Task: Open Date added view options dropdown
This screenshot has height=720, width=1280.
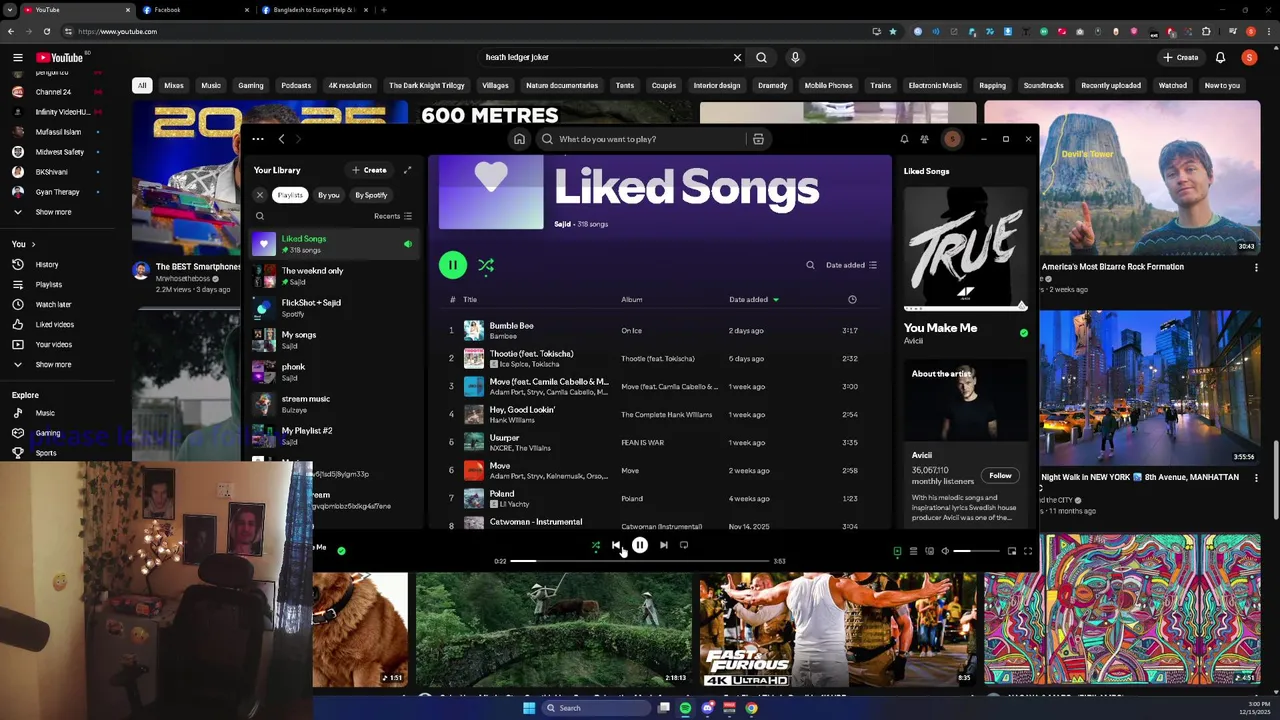Action: [851, 265]
